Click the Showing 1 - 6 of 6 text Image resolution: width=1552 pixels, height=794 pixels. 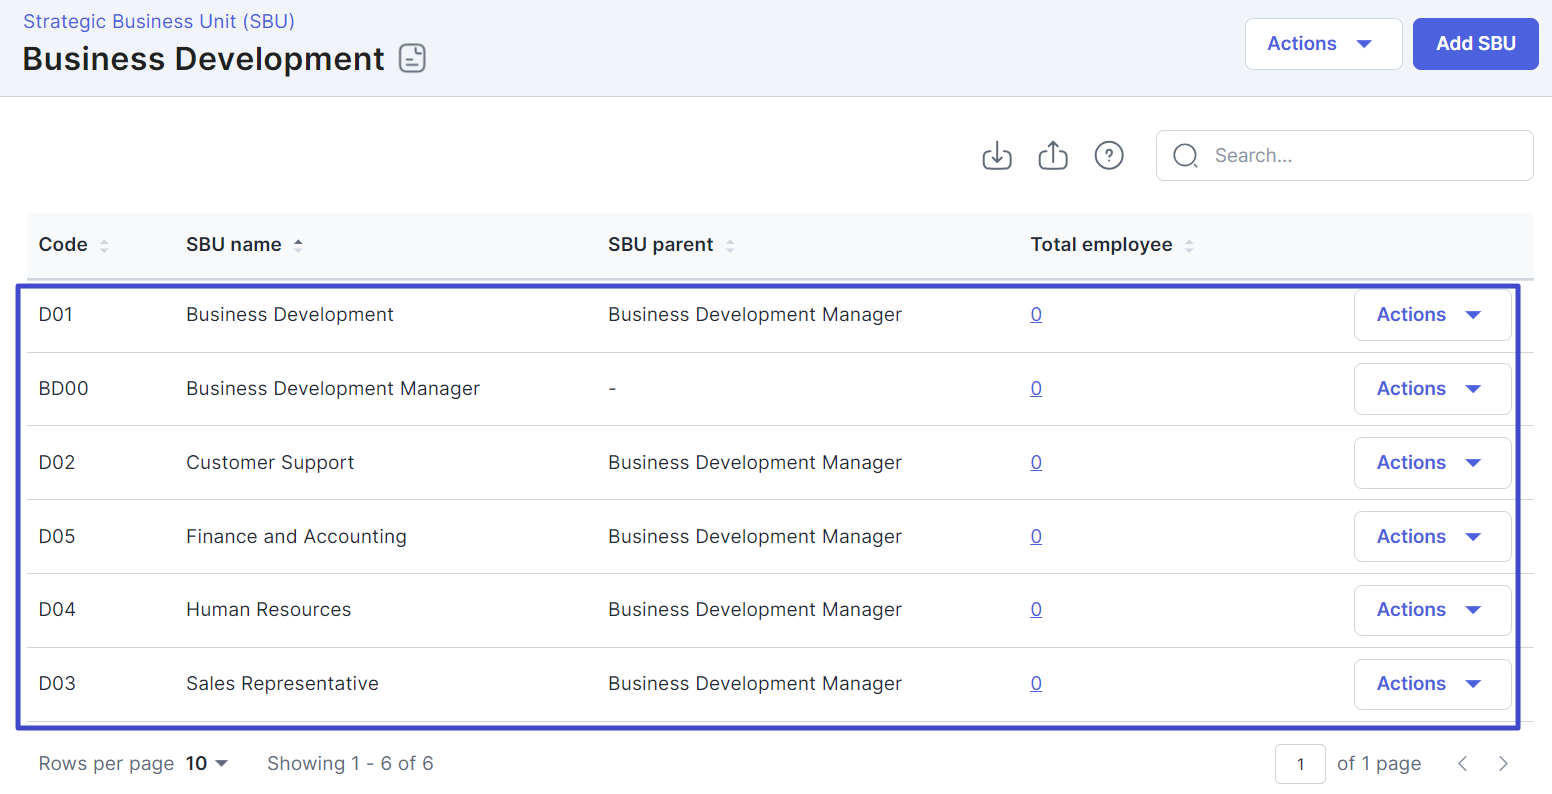[350, 764]
